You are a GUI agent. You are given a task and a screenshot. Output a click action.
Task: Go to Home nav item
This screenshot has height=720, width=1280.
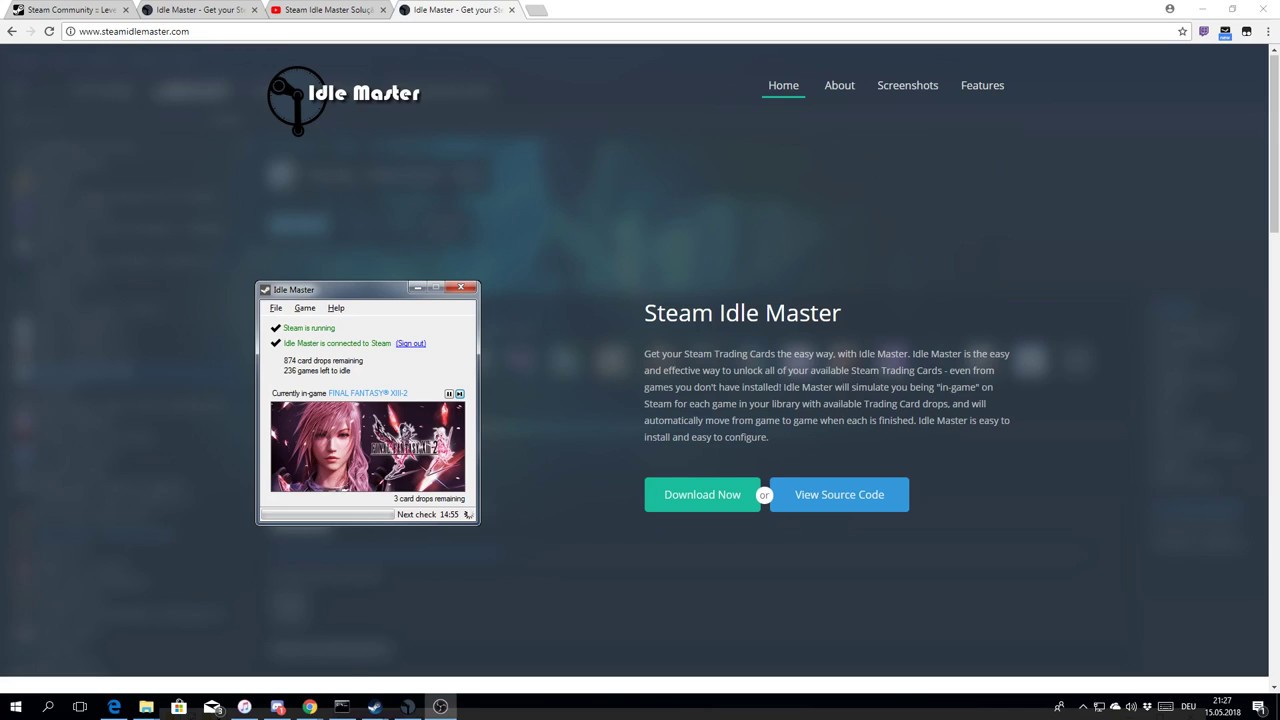(783, 85)
